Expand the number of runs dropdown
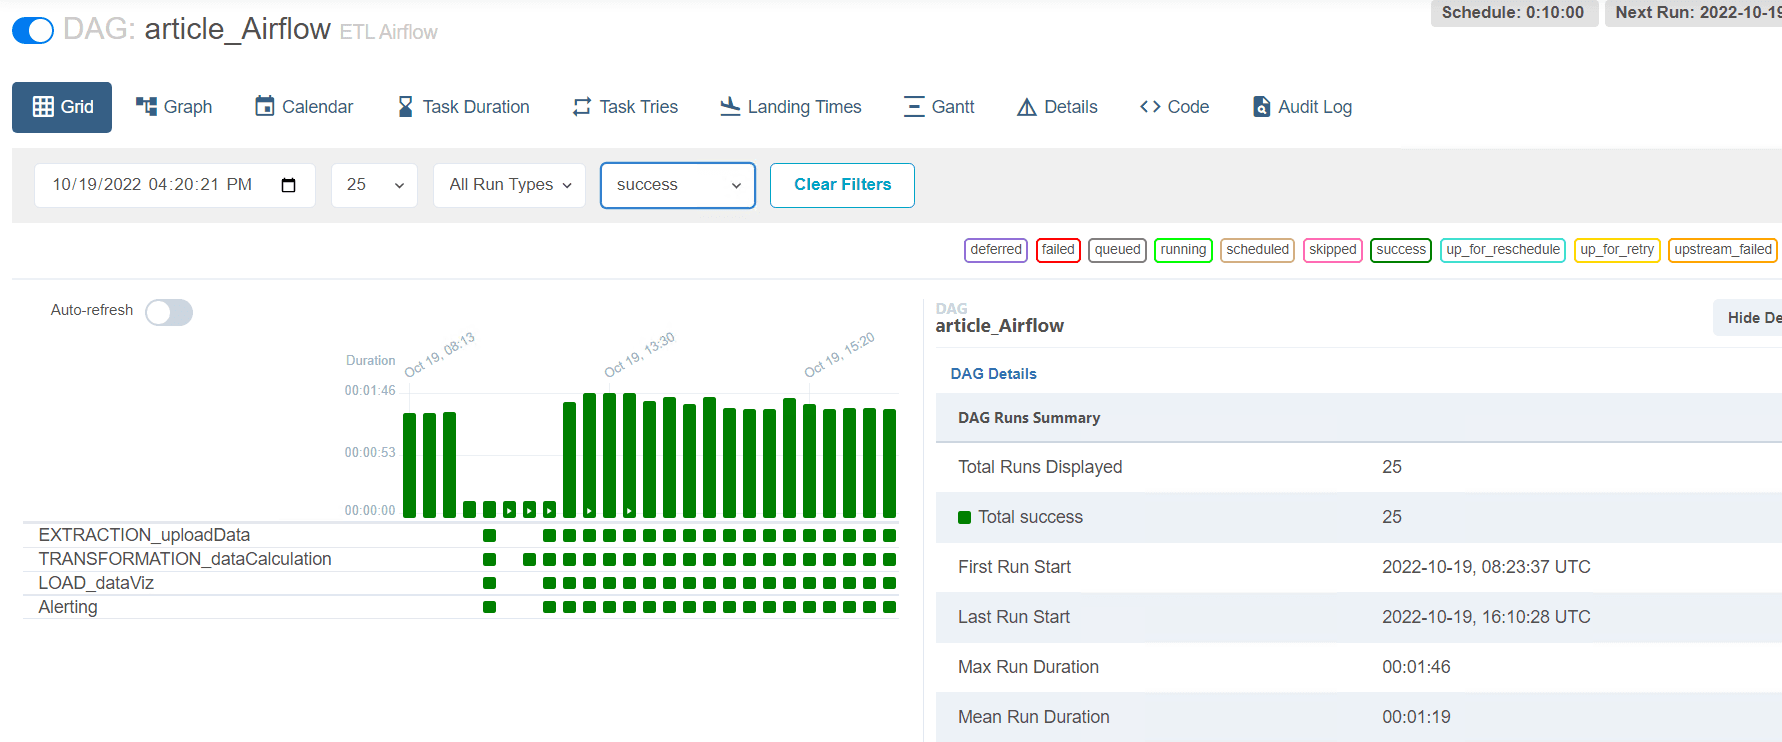The image size is (1782, 742). (374, 185)
